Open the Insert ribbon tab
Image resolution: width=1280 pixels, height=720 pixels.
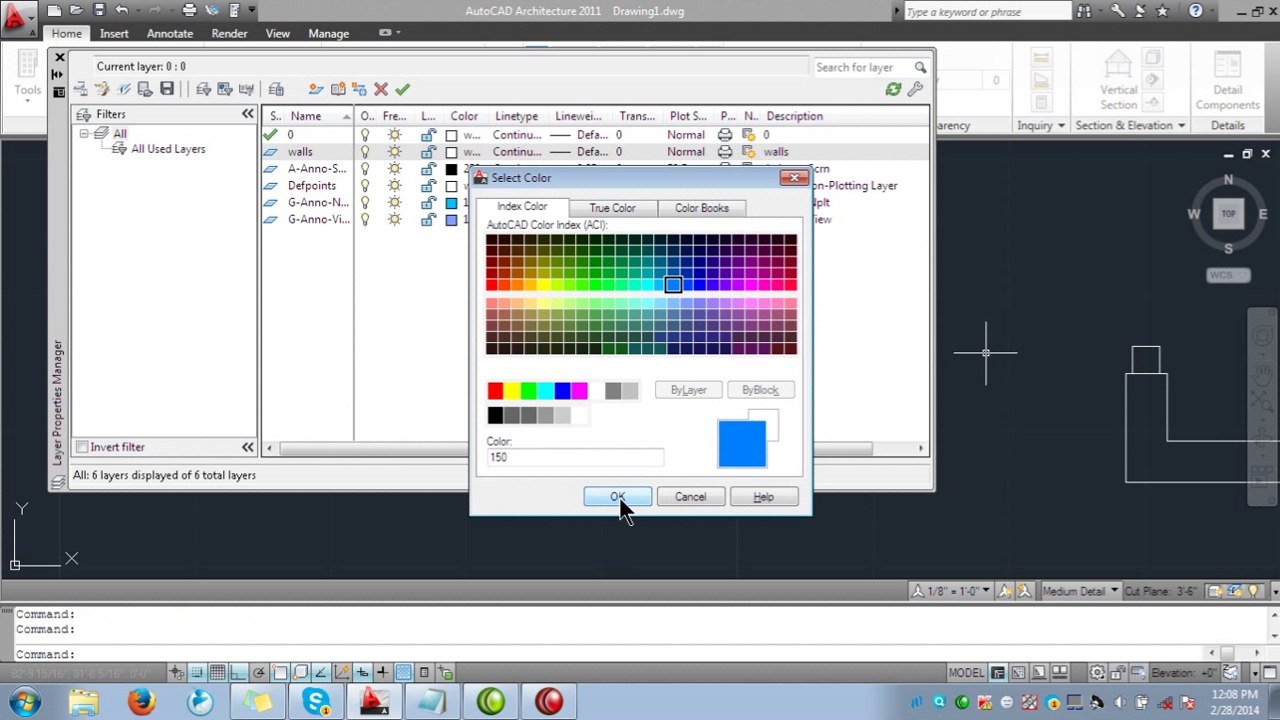click(x=114, y=33)
